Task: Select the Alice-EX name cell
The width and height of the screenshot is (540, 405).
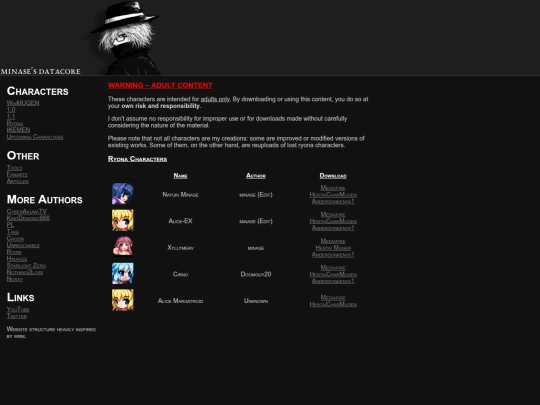Action: [180, 221]
